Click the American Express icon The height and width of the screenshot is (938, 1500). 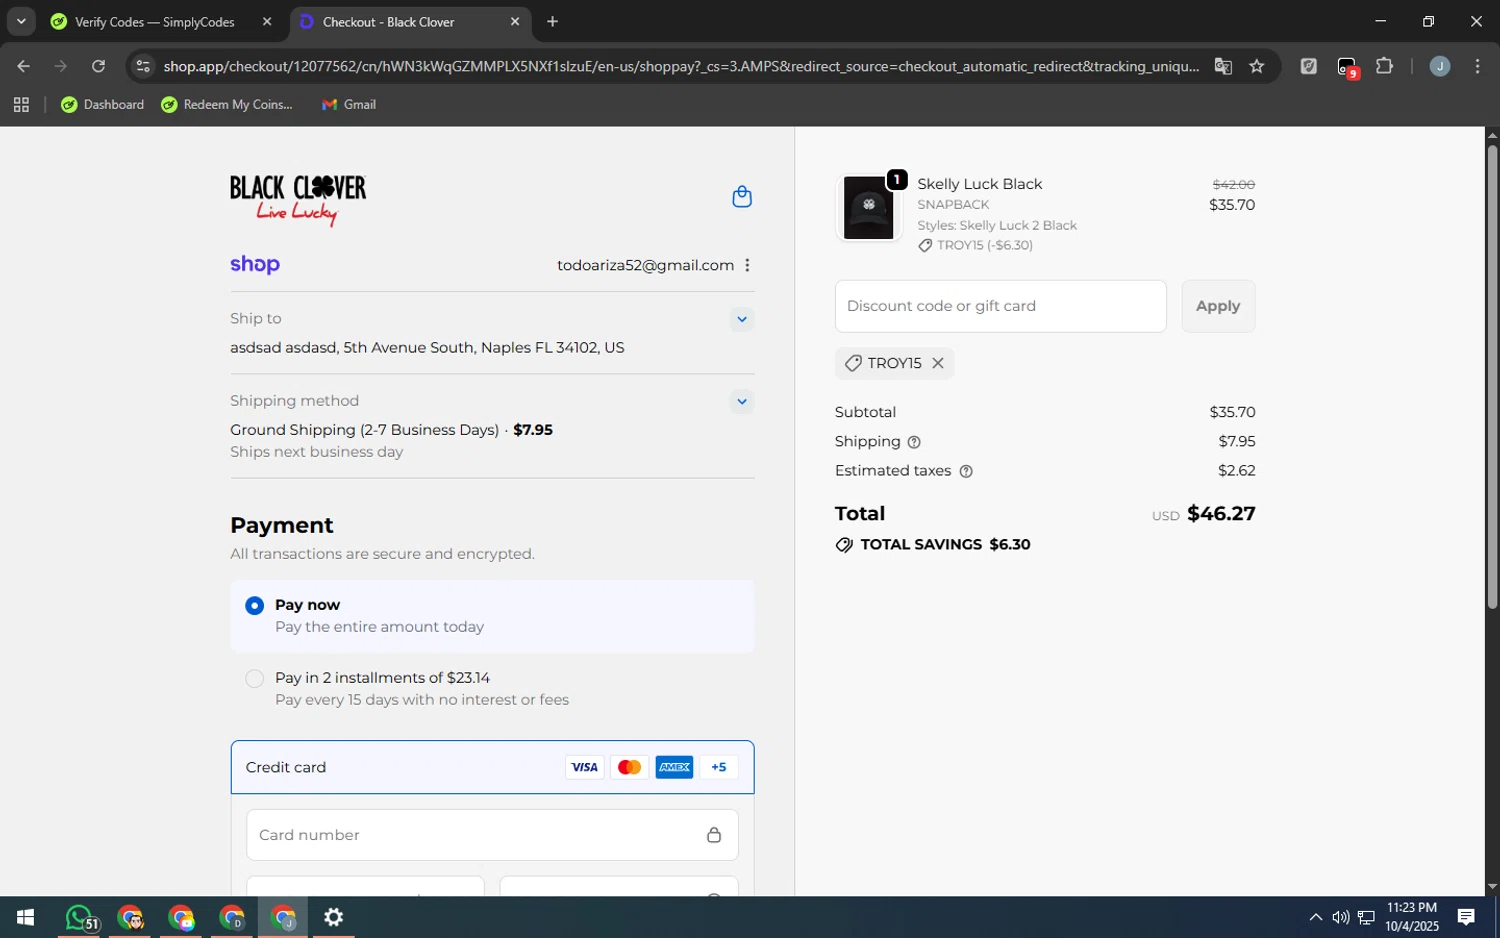pyautogui.click(x=674, y=768)
